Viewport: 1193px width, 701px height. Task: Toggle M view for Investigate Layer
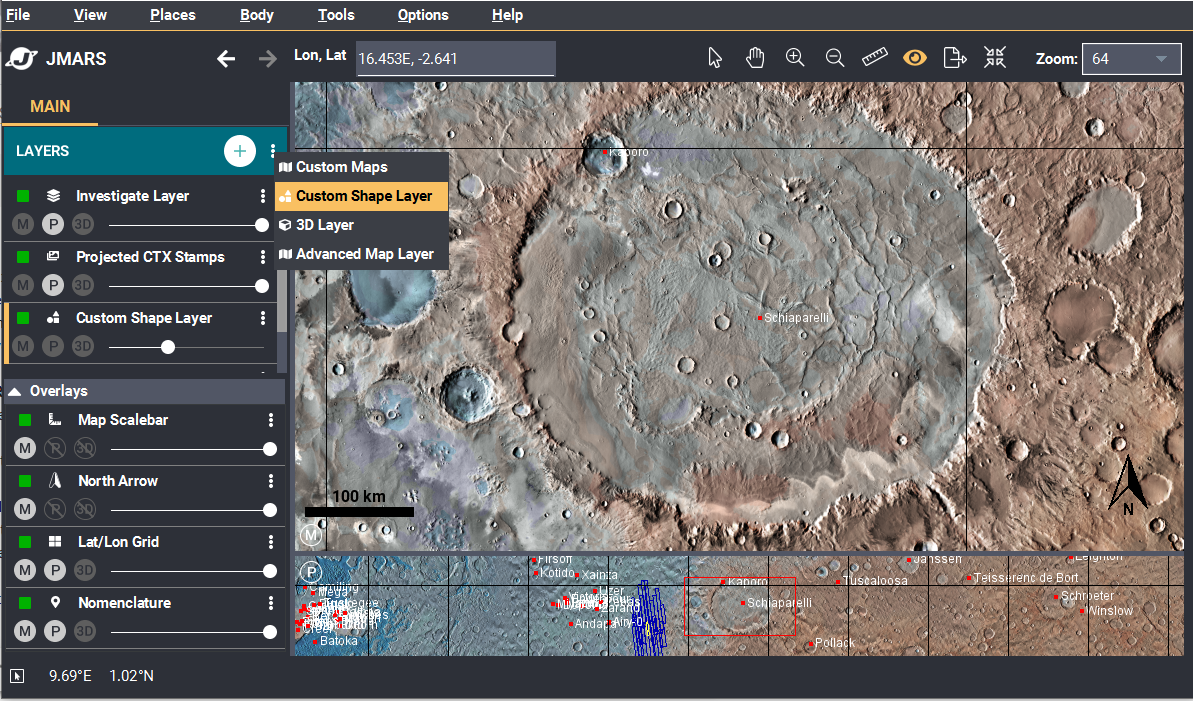(23, 225)
